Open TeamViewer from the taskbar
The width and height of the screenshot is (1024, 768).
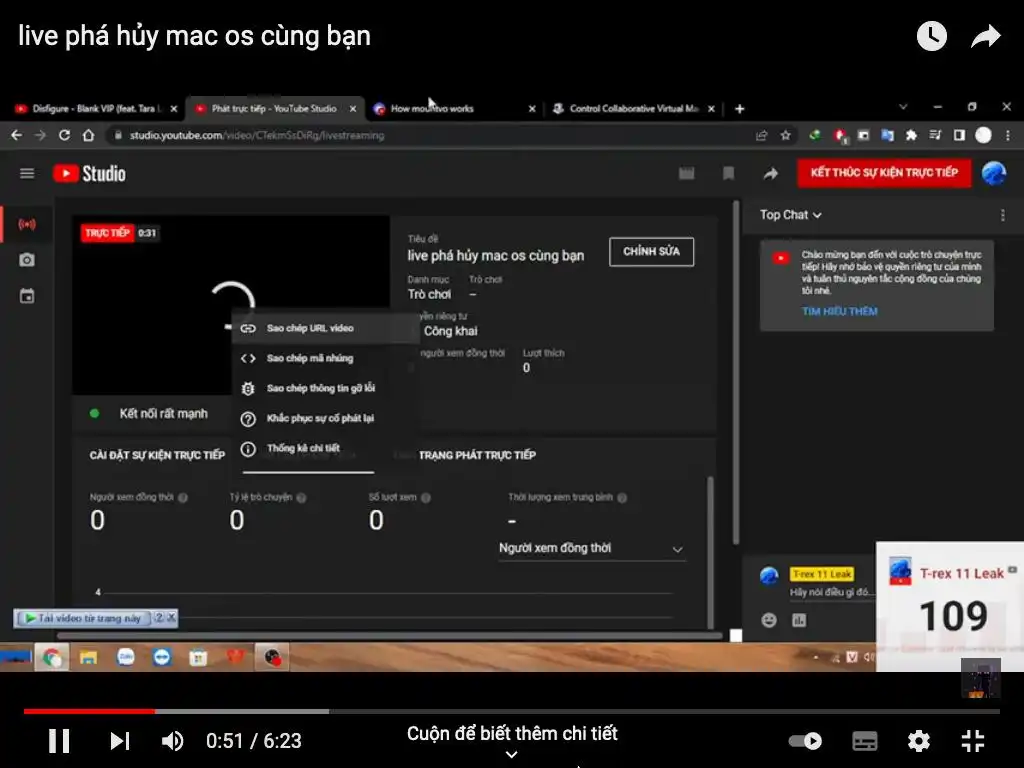click(162, 657)
